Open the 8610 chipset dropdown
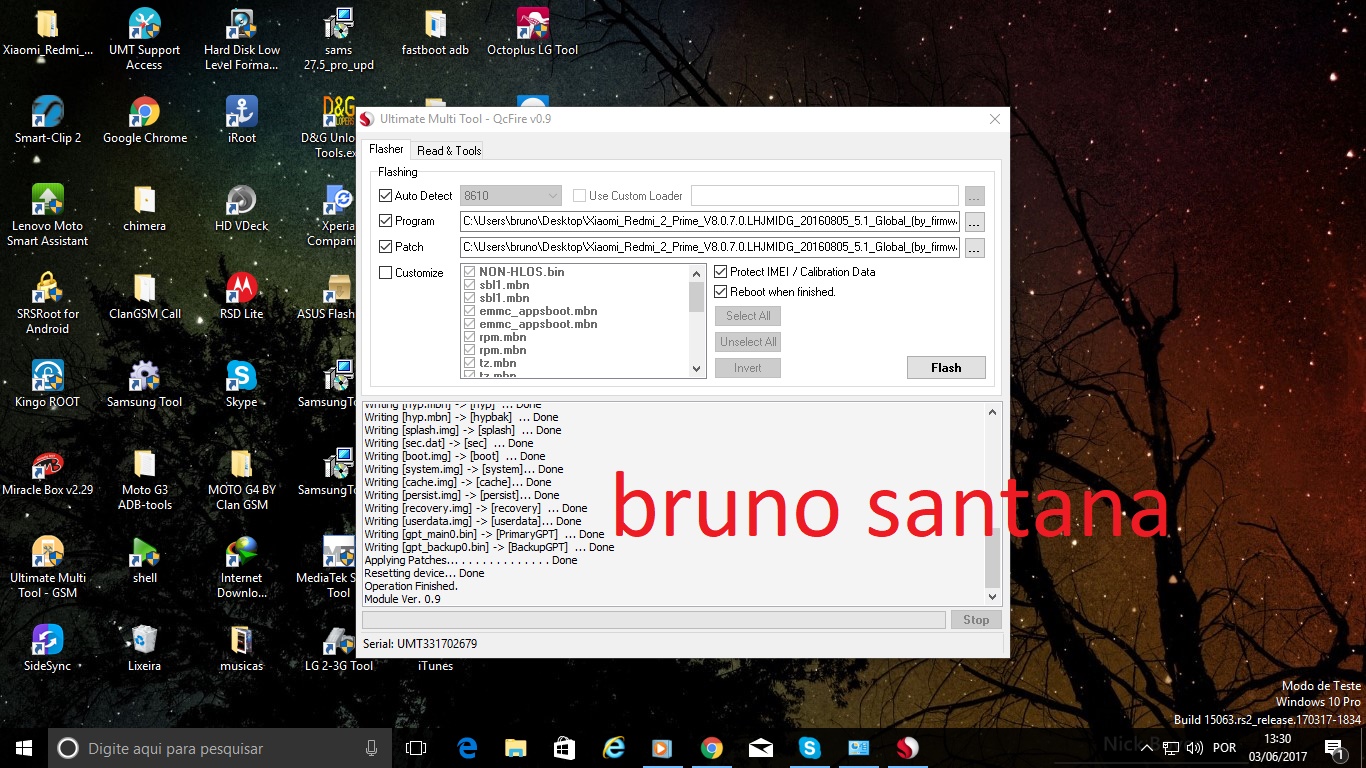Screen dimensions: 1366x768 coord(510,196)
